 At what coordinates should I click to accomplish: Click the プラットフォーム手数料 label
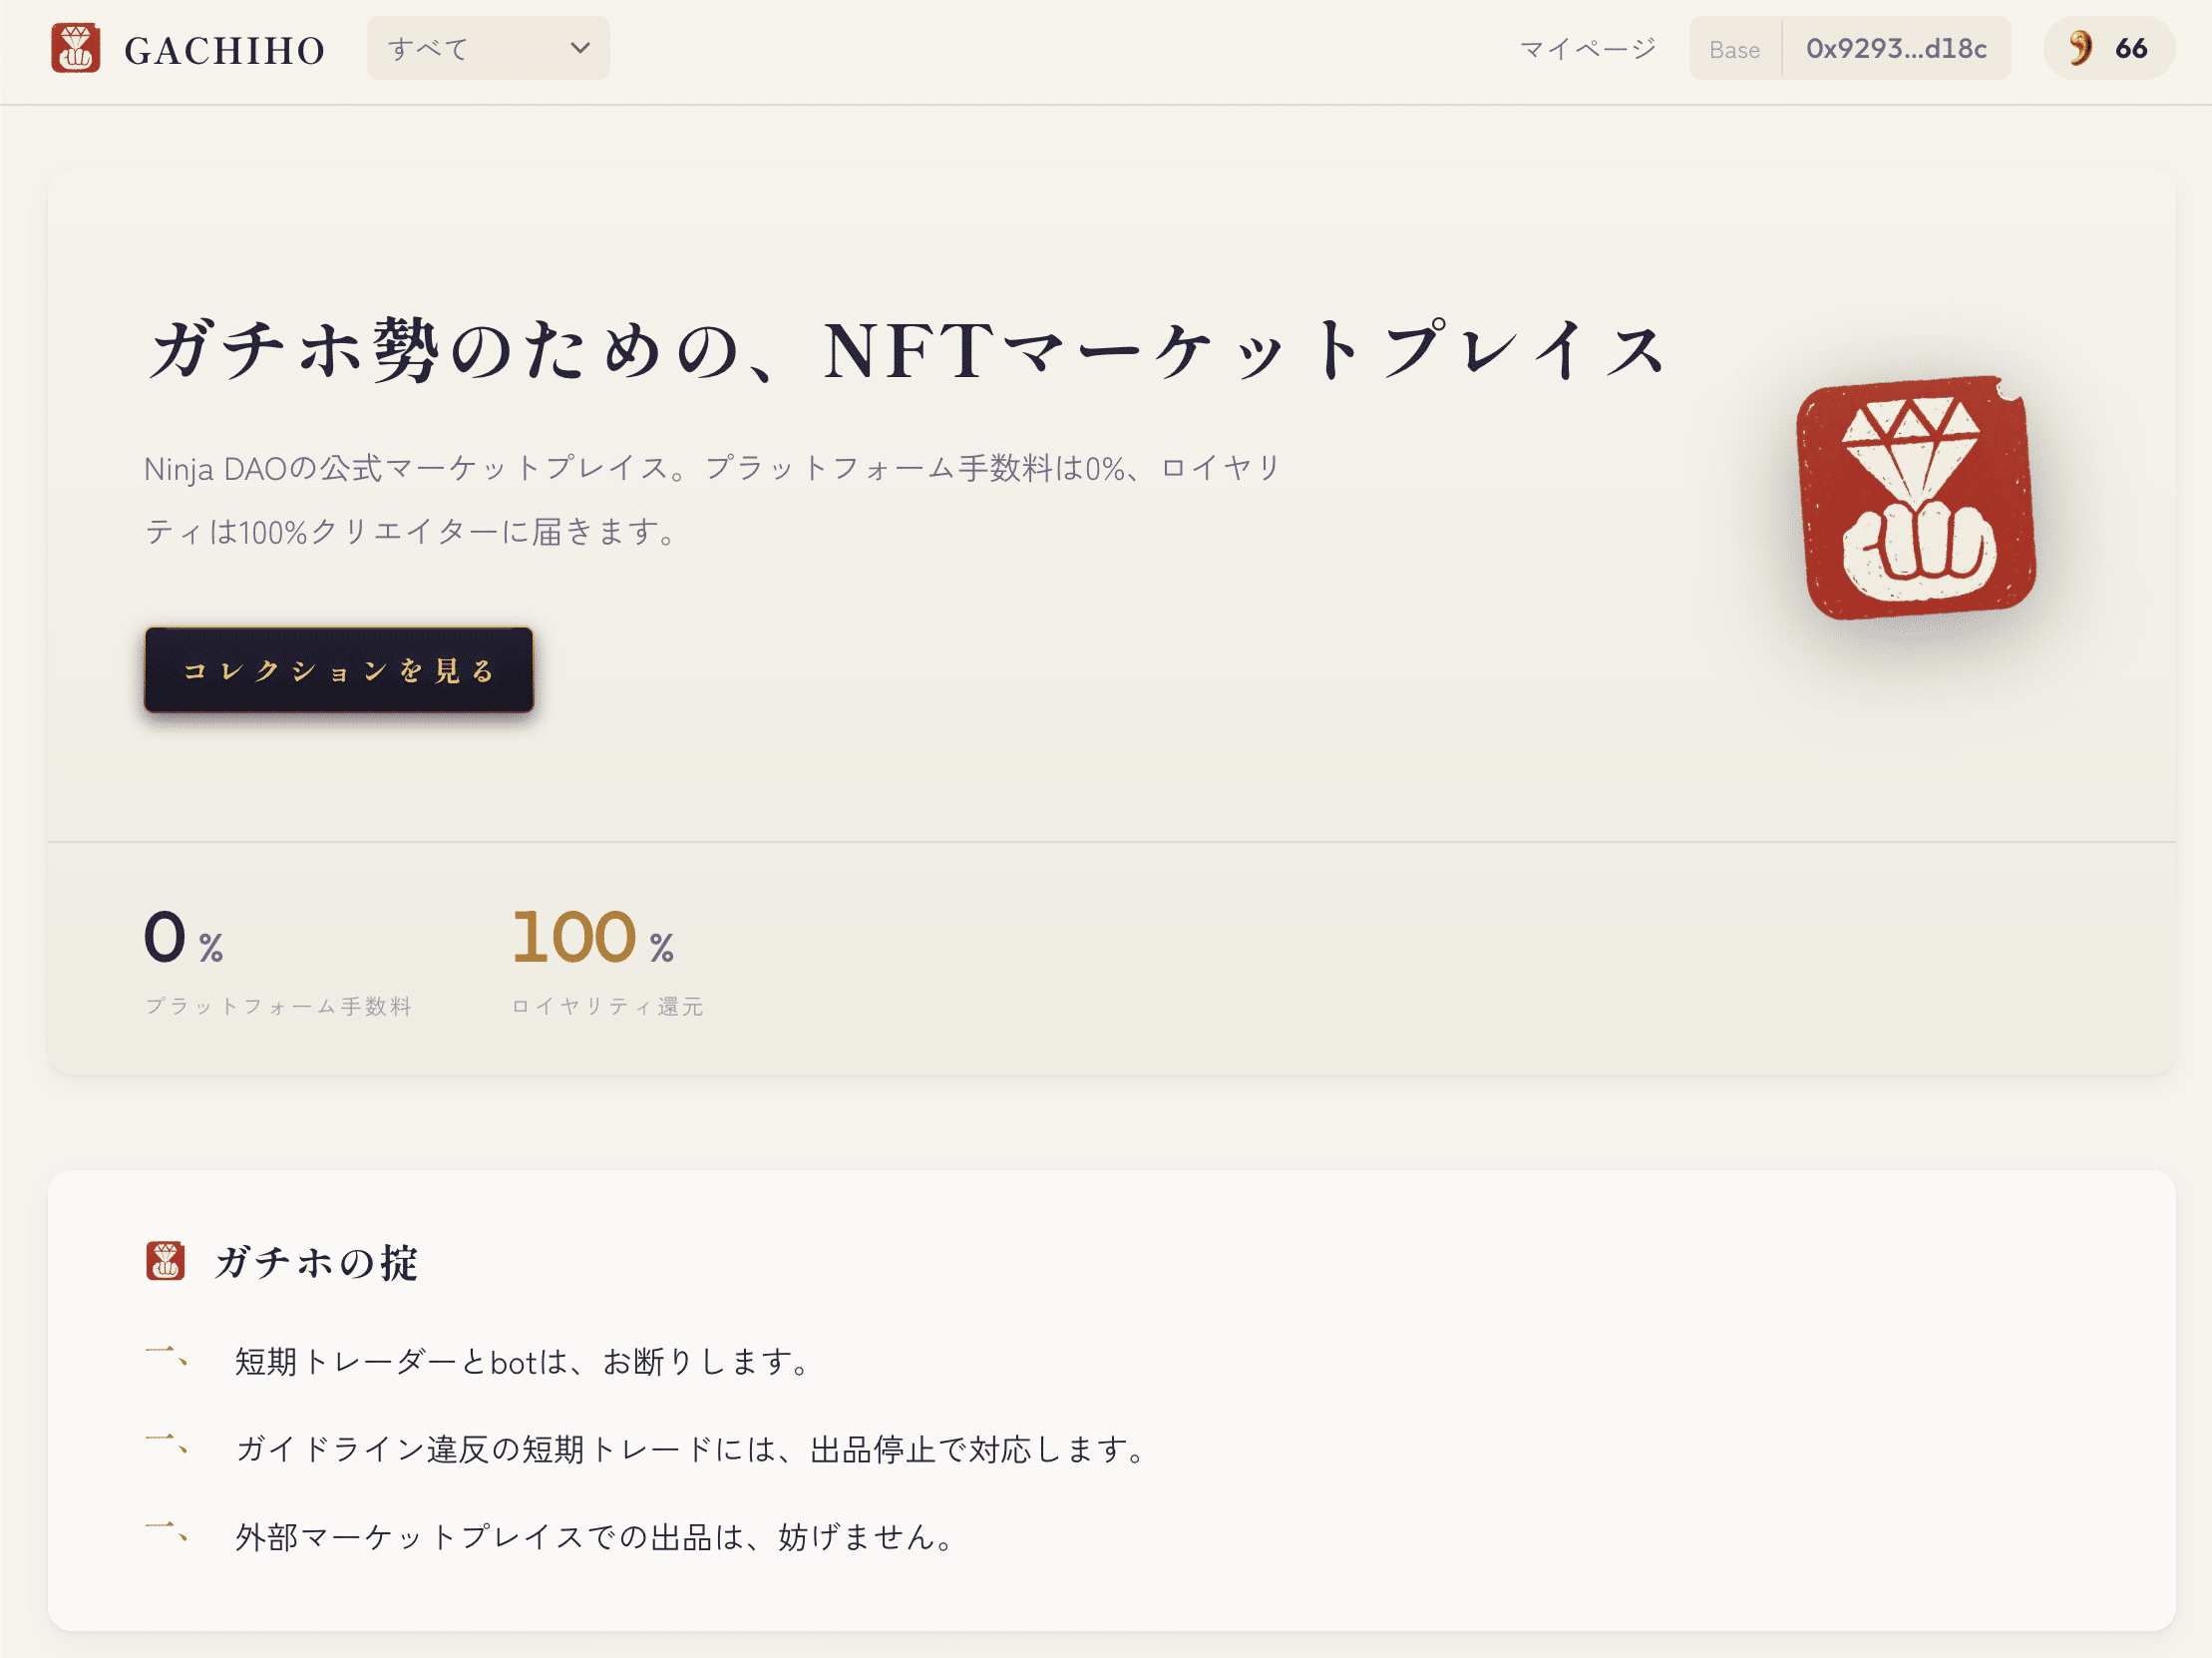[279, 1006]
